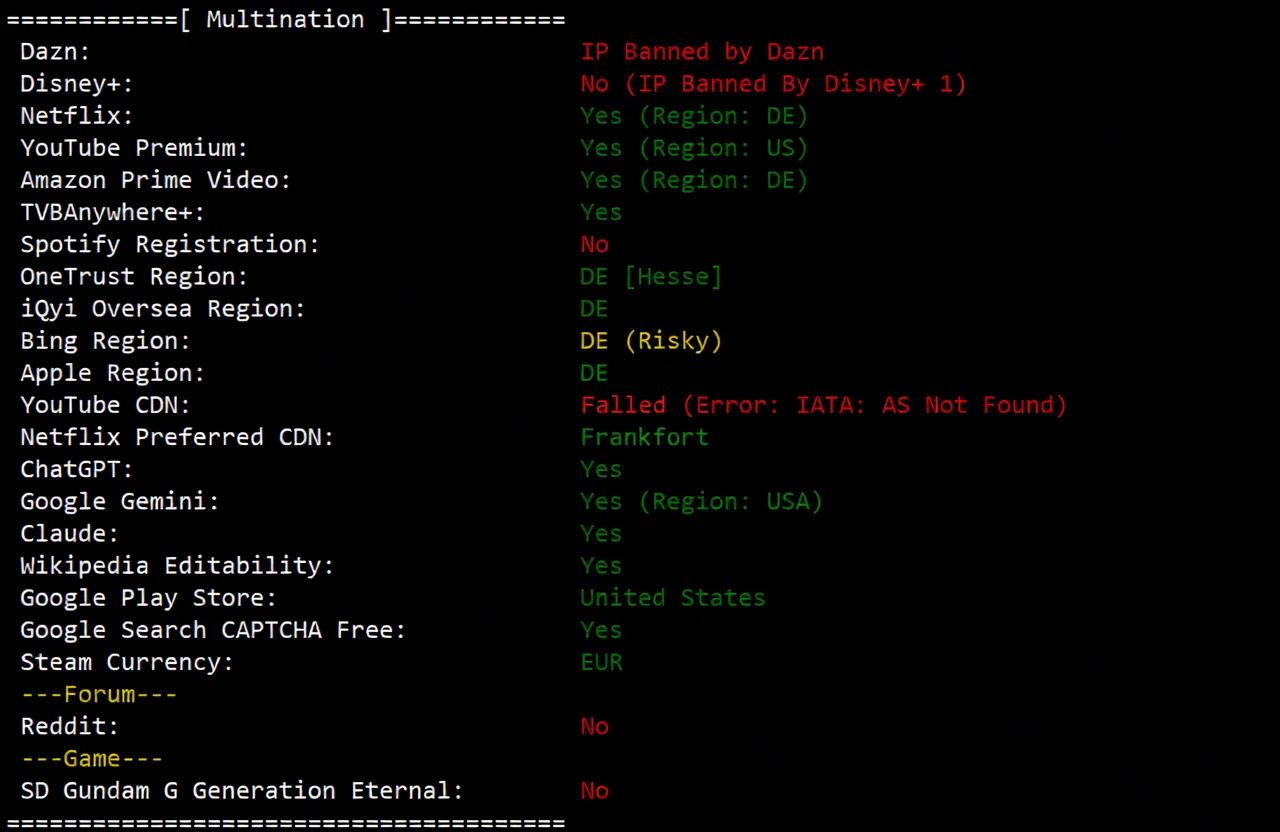Select the "Reddit:" label
This screenshot has height=832, width=1280.
[x=70, y=726]
